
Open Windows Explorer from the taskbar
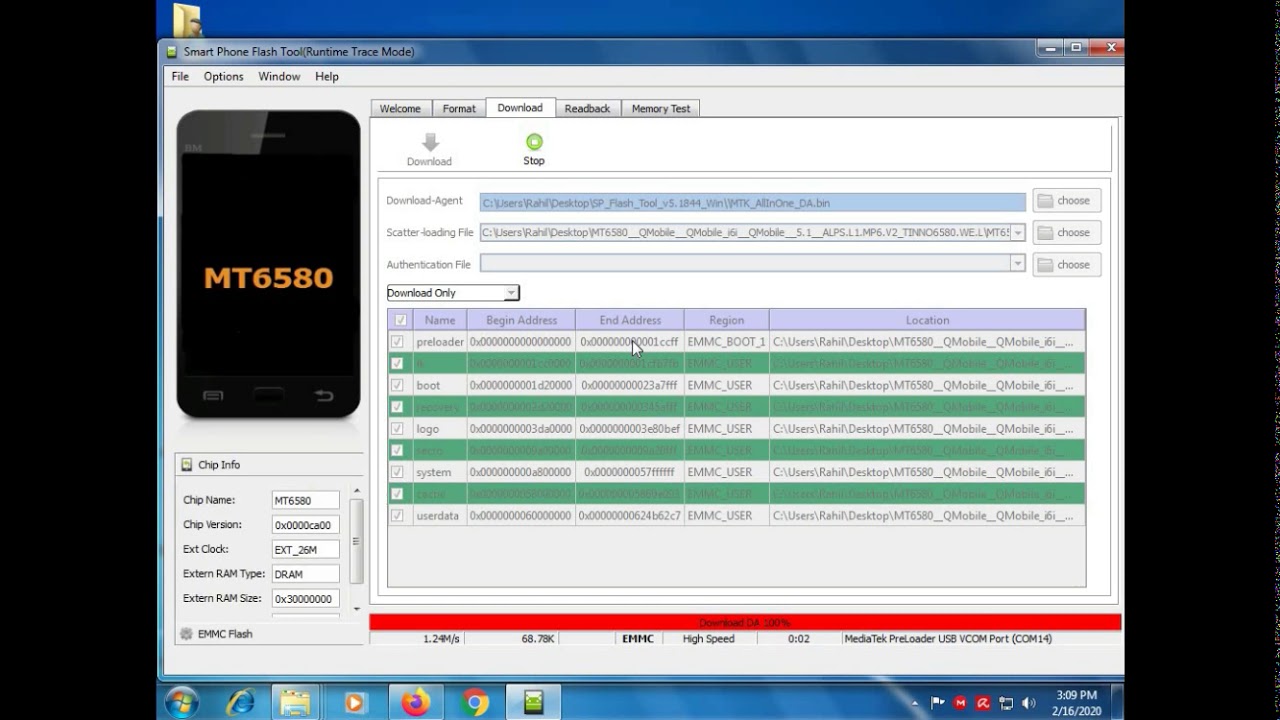click(x=295, y=702)
